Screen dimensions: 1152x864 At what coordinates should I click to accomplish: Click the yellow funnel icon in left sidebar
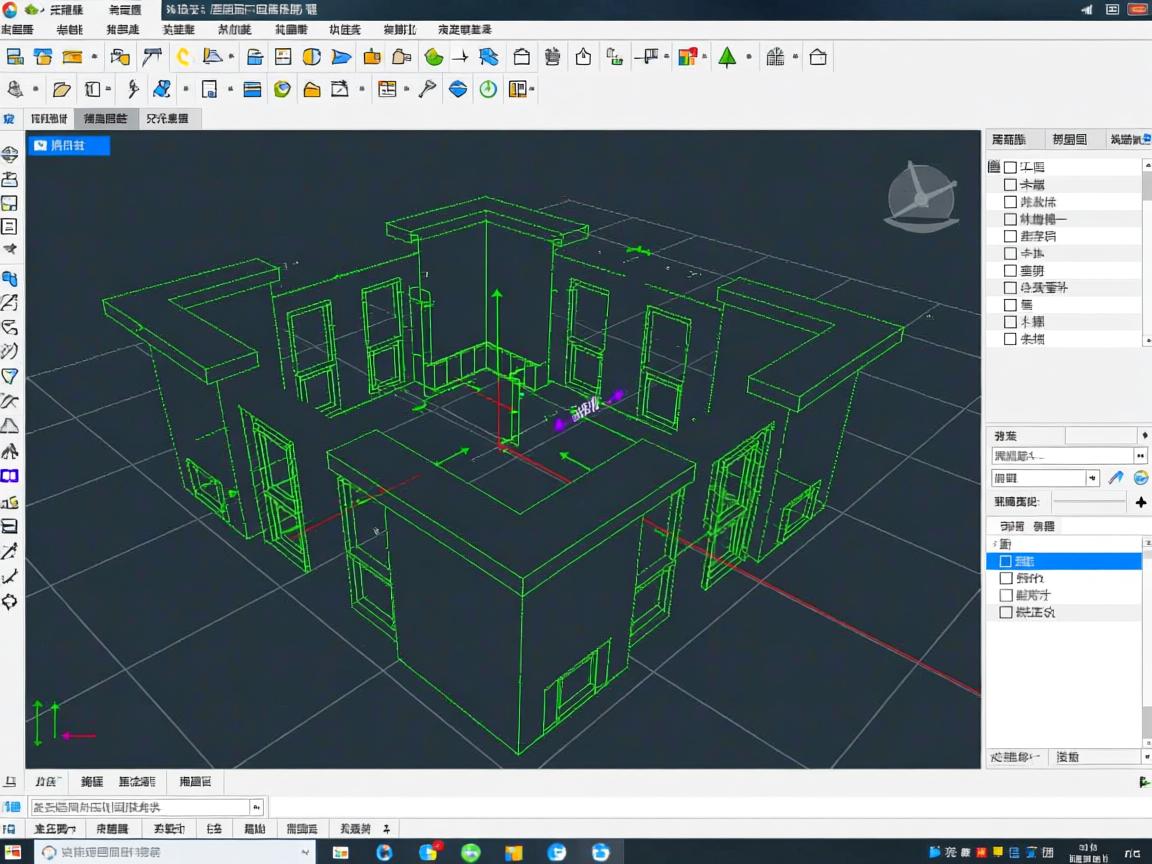(x=10, y=376)
